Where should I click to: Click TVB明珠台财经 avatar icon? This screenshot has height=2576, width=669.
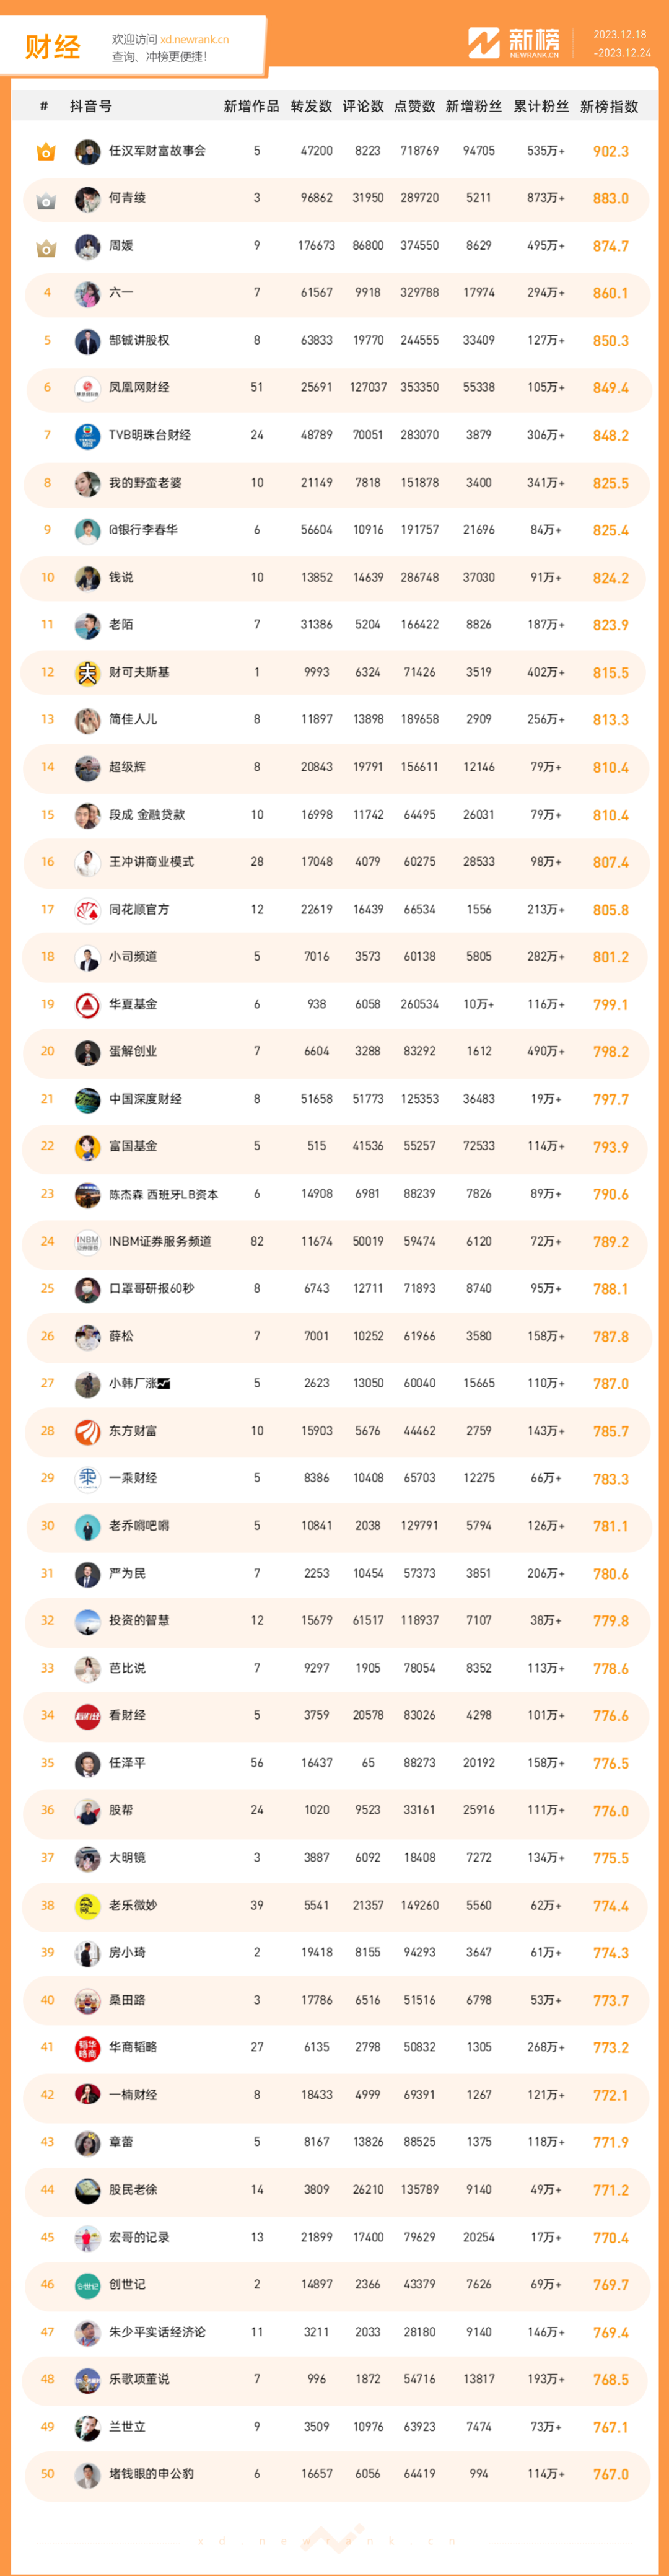click(88, 436)
